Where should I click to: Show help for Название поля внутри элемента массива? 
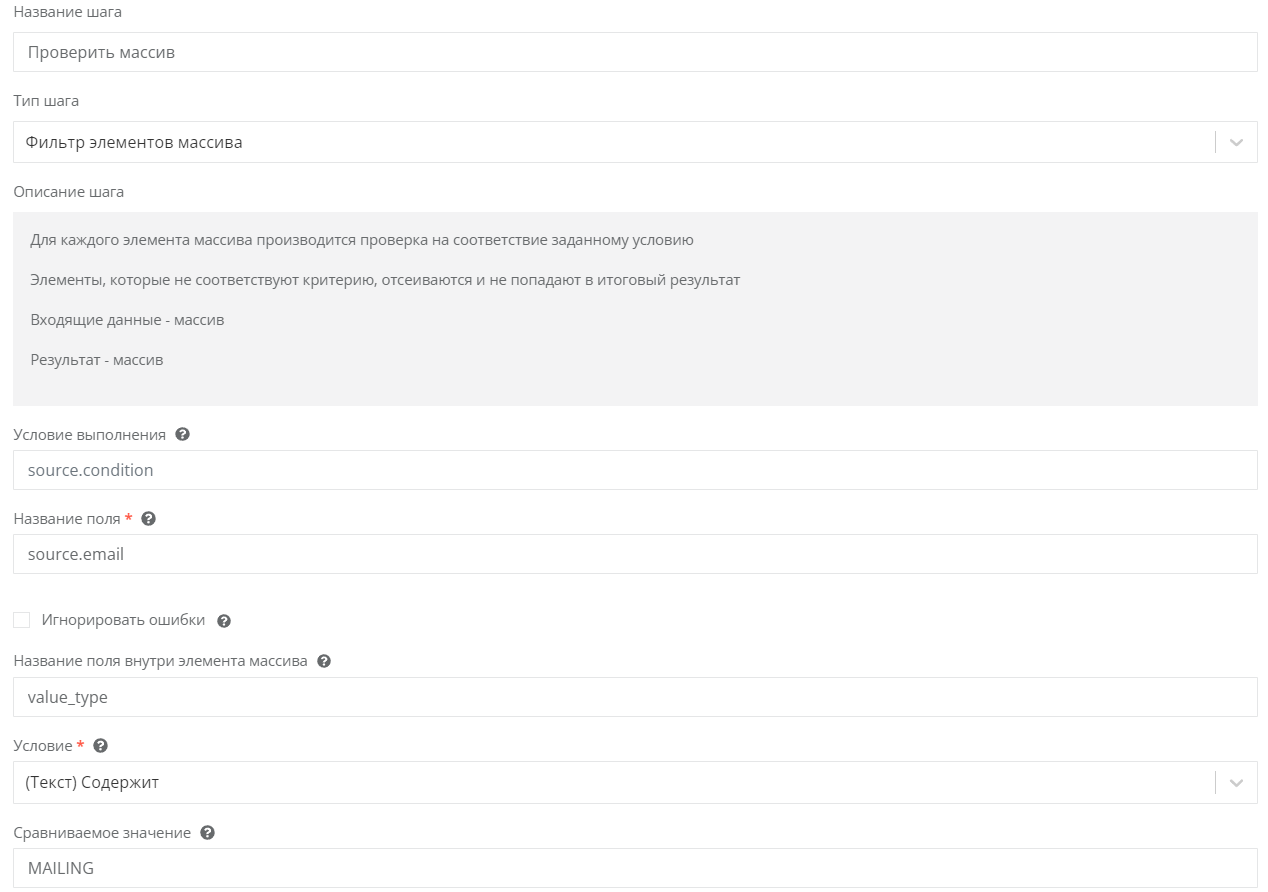(324, 662)
